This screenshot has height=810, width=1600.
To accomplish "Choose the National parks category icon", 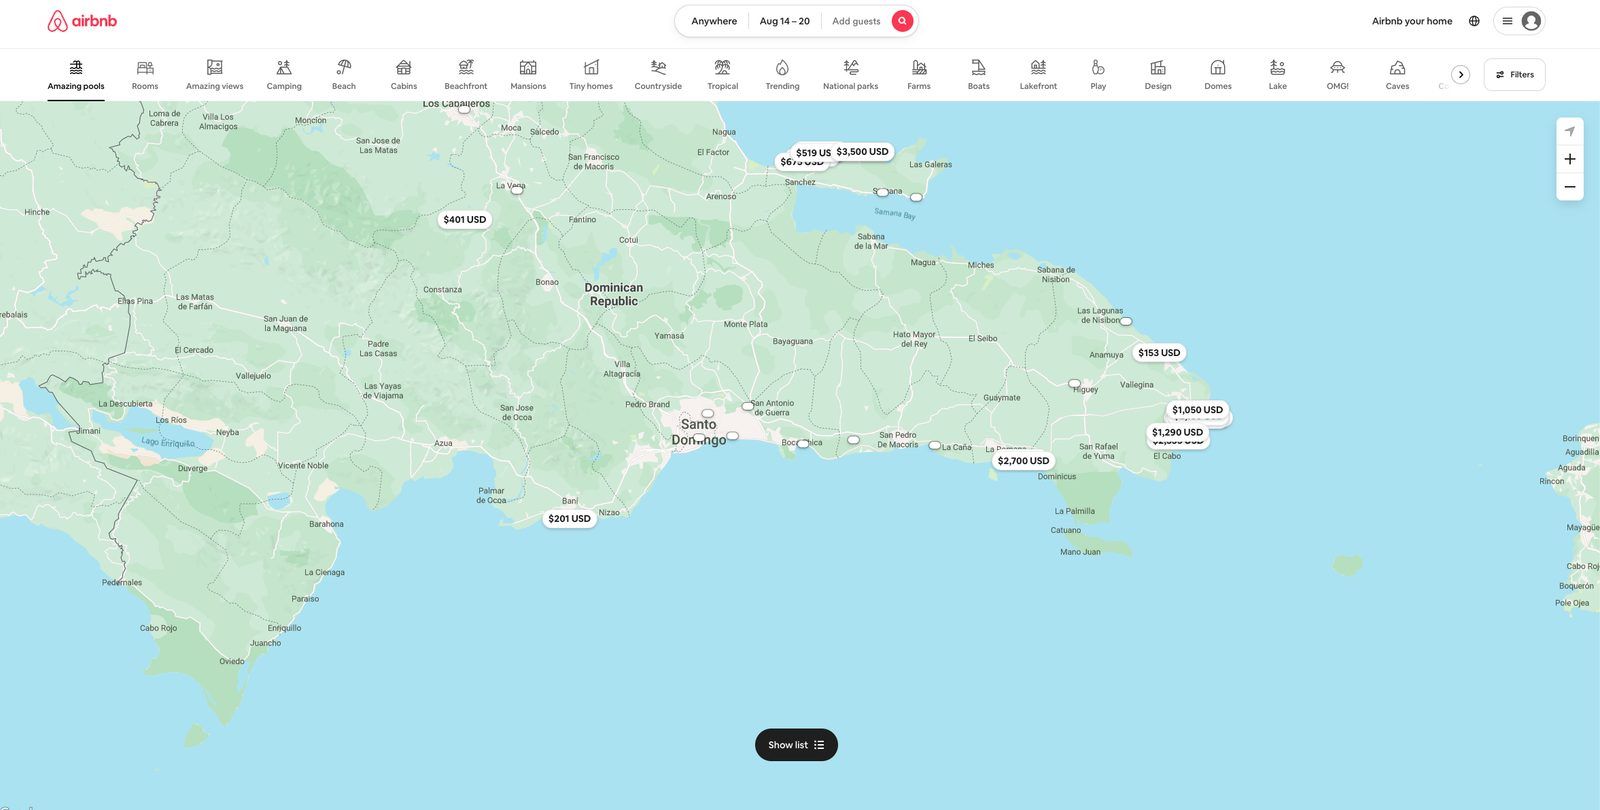I will pyautogui.click(x=851, y=68).
